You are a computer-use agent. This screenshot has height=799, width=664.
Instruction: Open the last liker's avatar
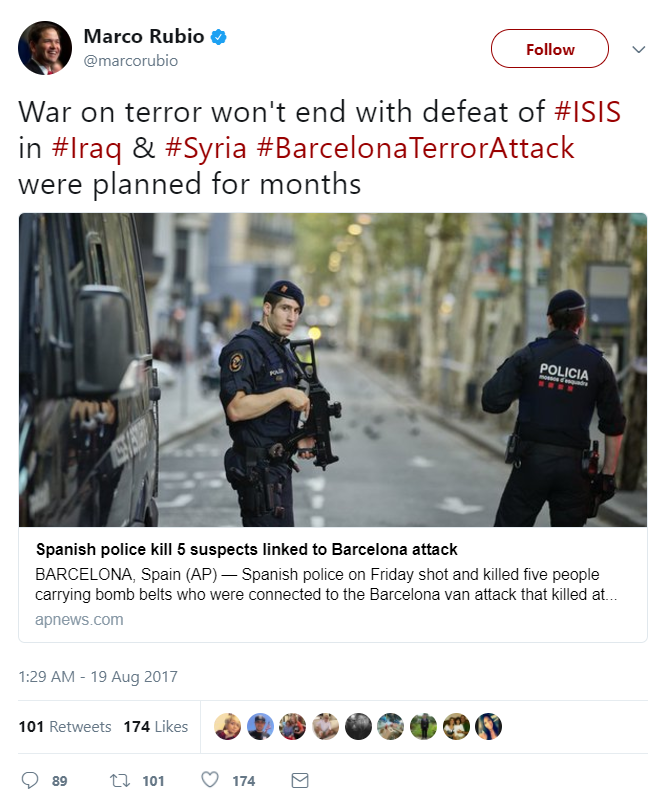tap(488, 726)
